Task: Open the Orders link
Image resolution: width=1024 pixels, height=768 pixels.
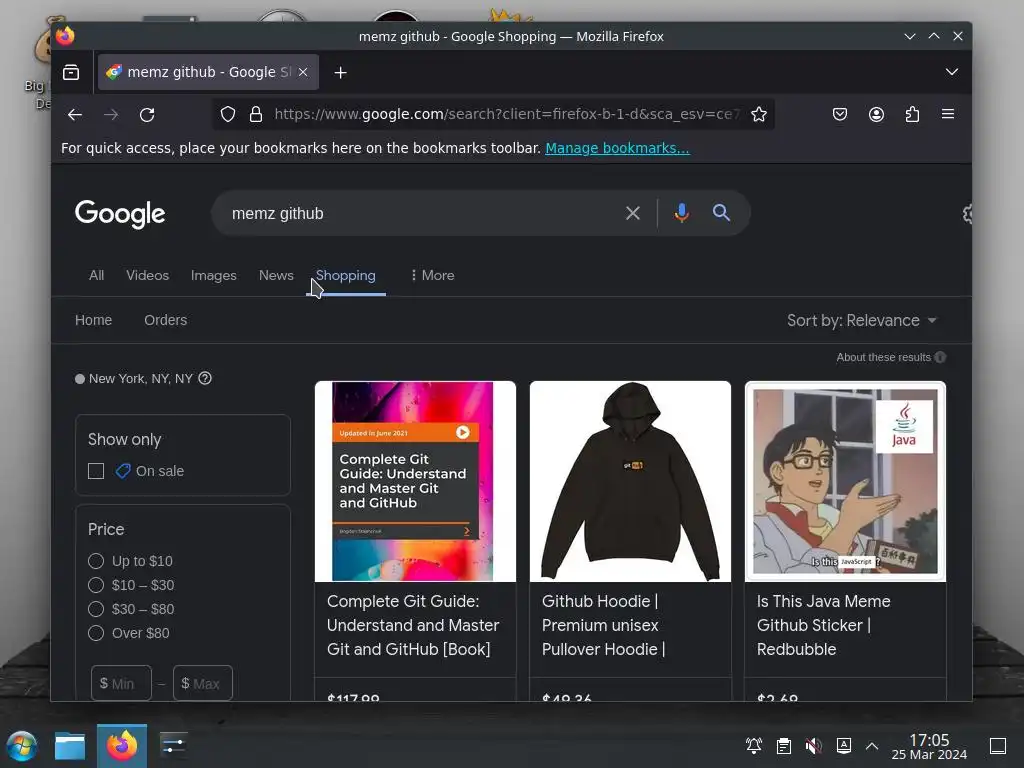Action: click(x=165, y=320)
